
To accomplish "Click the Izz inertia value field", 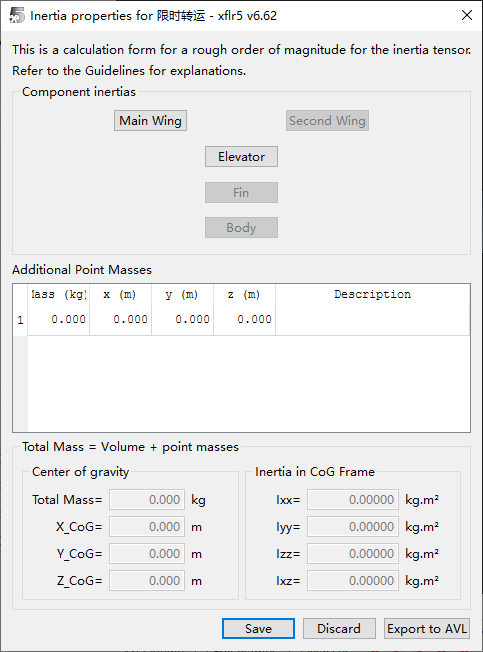I will pyautogui.click(x=353, y=553).
